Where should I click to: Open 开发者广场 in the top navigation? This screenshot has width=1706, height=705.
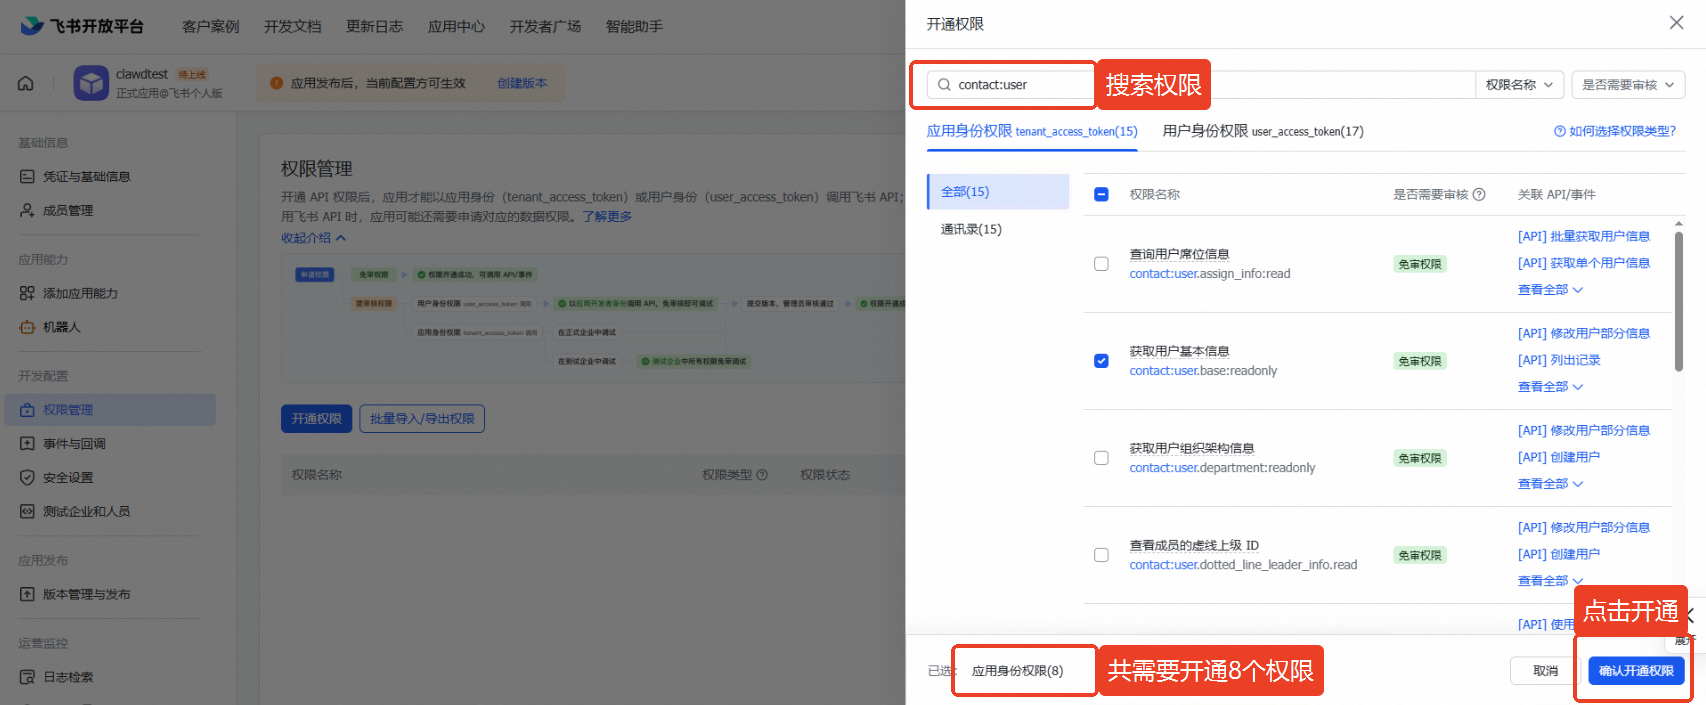click(x=546, y=27)
